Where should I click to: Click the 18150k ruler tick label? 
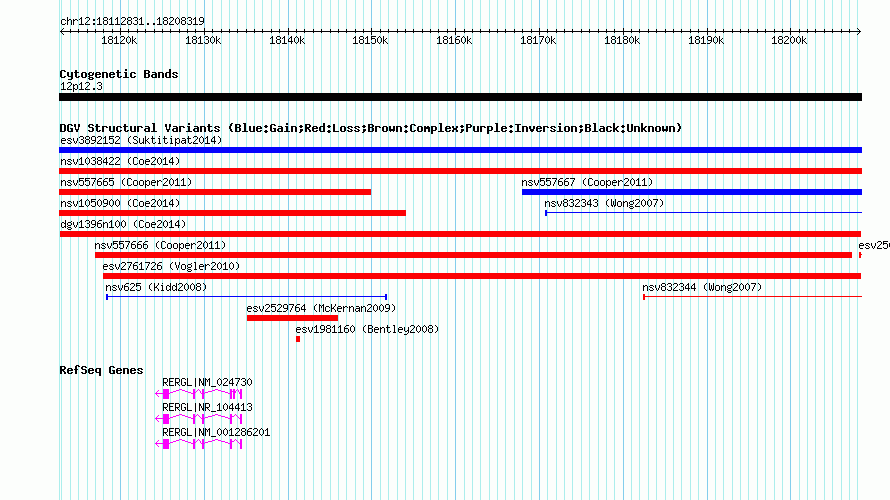click(370, 40)
